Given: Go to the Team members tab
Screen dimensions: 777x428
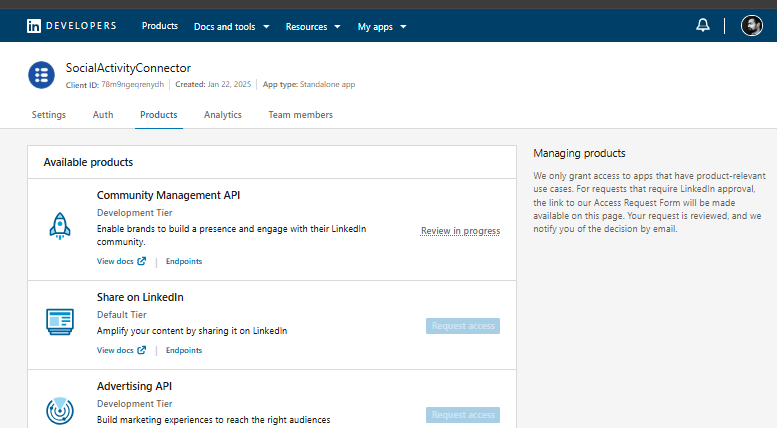Looking at the screenshot, I should tap(300, 115).
